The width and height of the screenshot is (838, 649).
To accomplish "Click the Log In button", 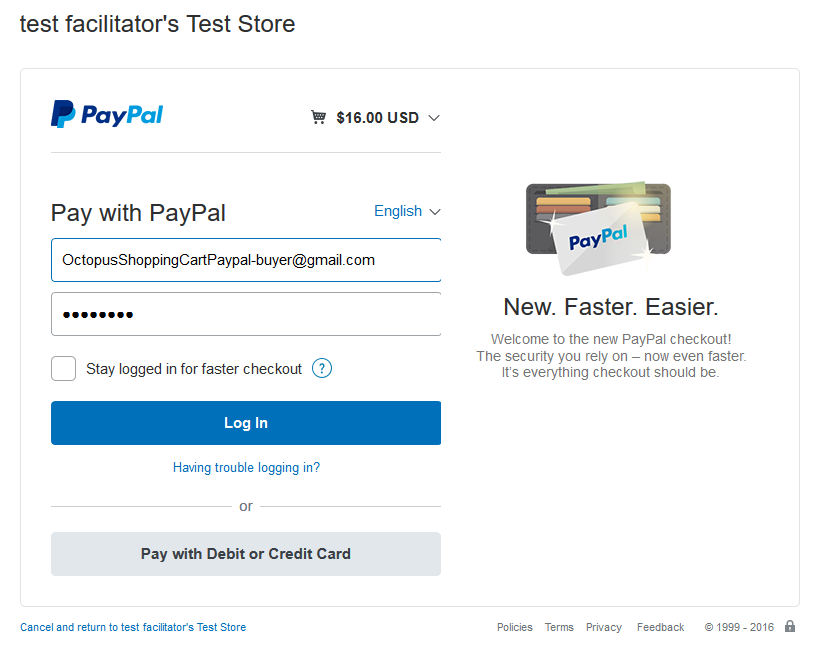I will 245,422.
